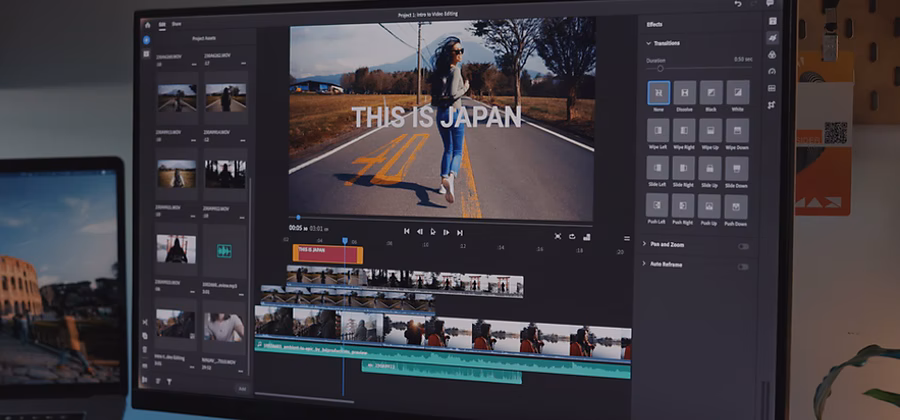Switch to the Share tab
Image resolution: width=900 pixels, height=420 pixels.
click(177, 24)
